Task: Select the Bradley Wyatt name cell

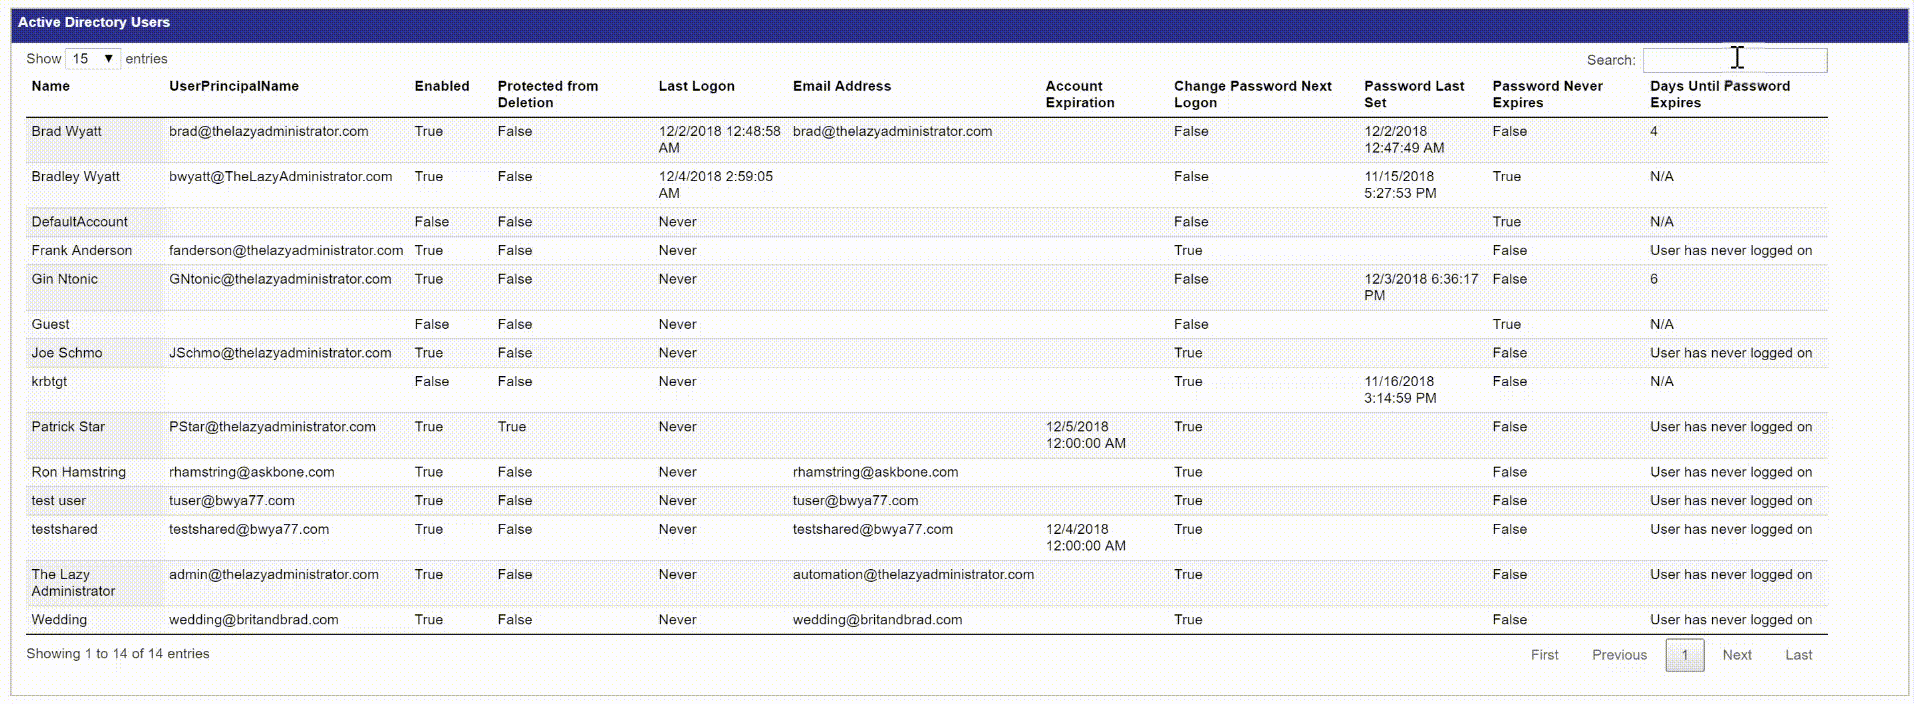Action: click(95, 185)
